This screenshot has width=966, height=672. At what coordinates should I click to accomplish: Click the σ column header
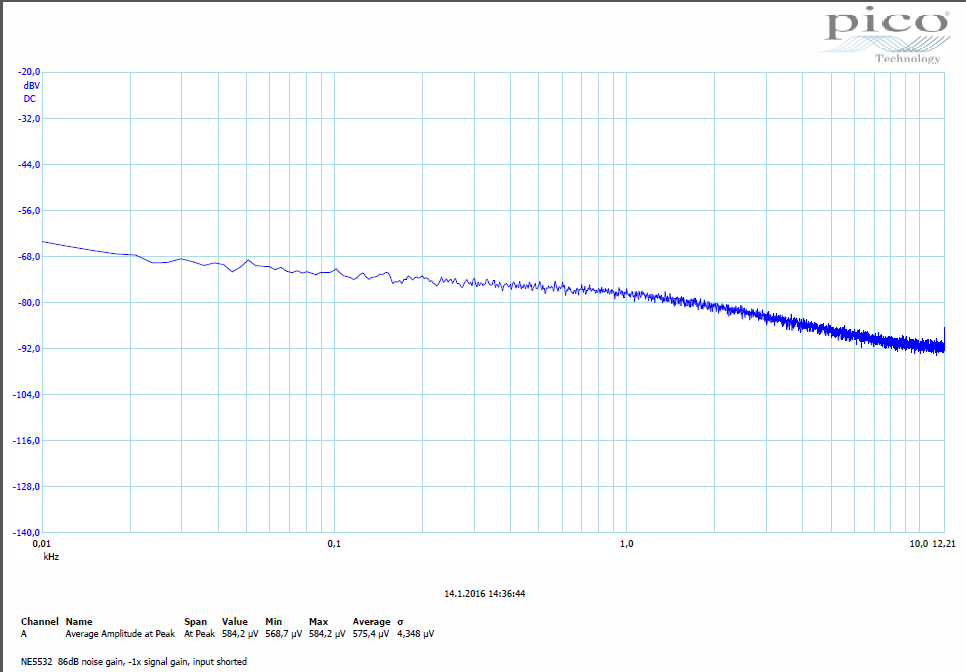[400, 622]
